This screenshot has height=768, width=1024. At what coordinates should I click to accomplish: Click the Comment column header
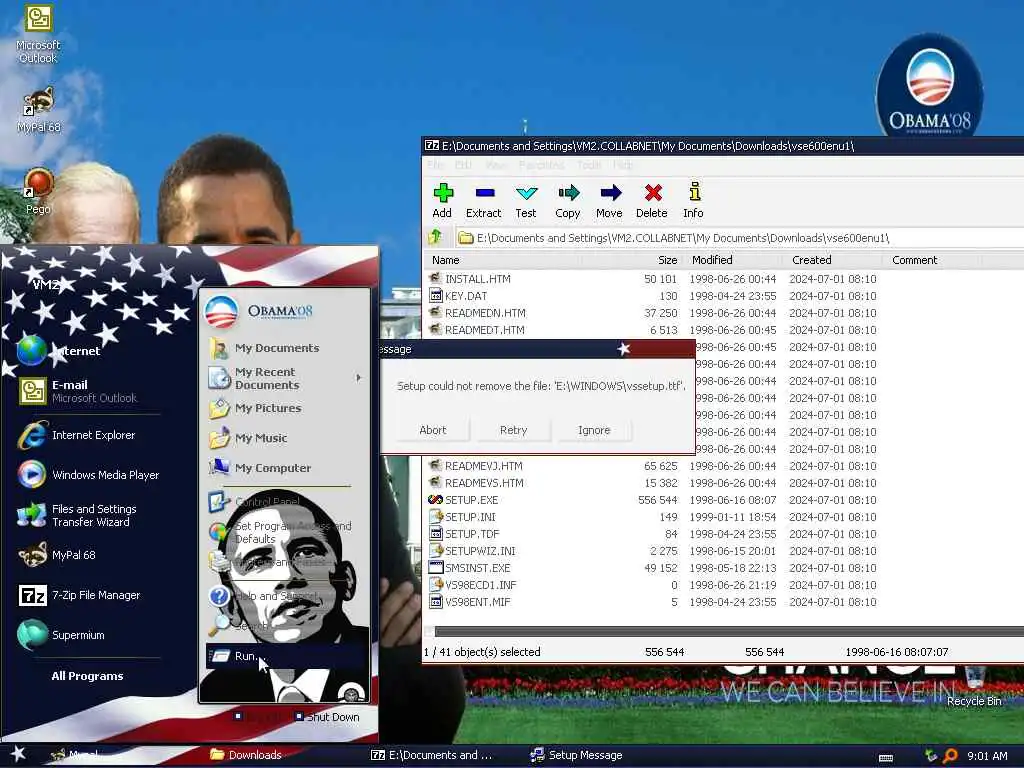click(x=934, y=260)
